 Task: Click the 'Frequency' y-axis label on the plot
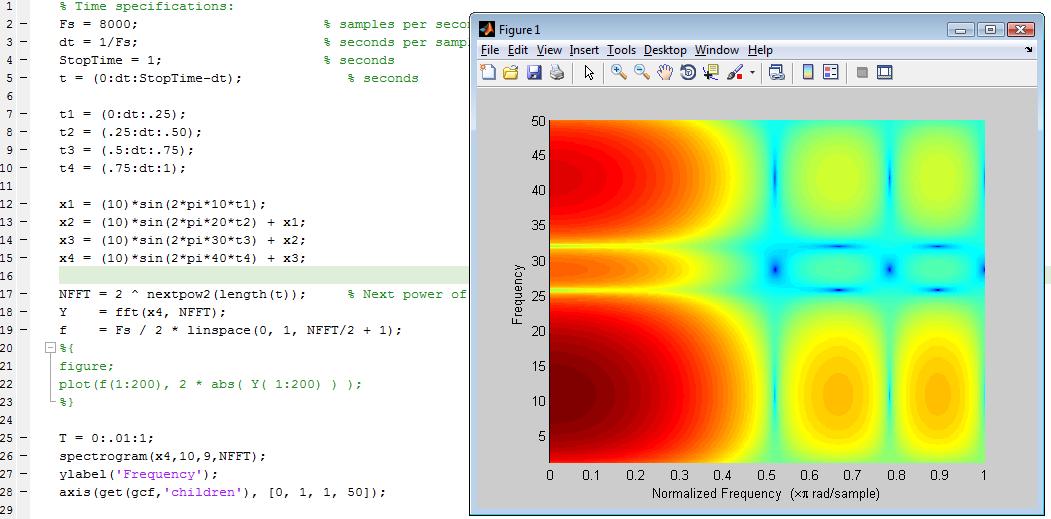tap(517, 294)
